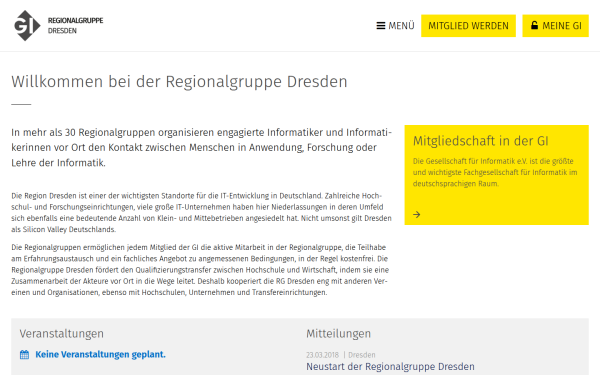Image resolution: width=600 pixels, height=375 pixels.
Task: Click the Willkommen bei der Regionalgruppe Dresden title
Action: click(179, 82)
